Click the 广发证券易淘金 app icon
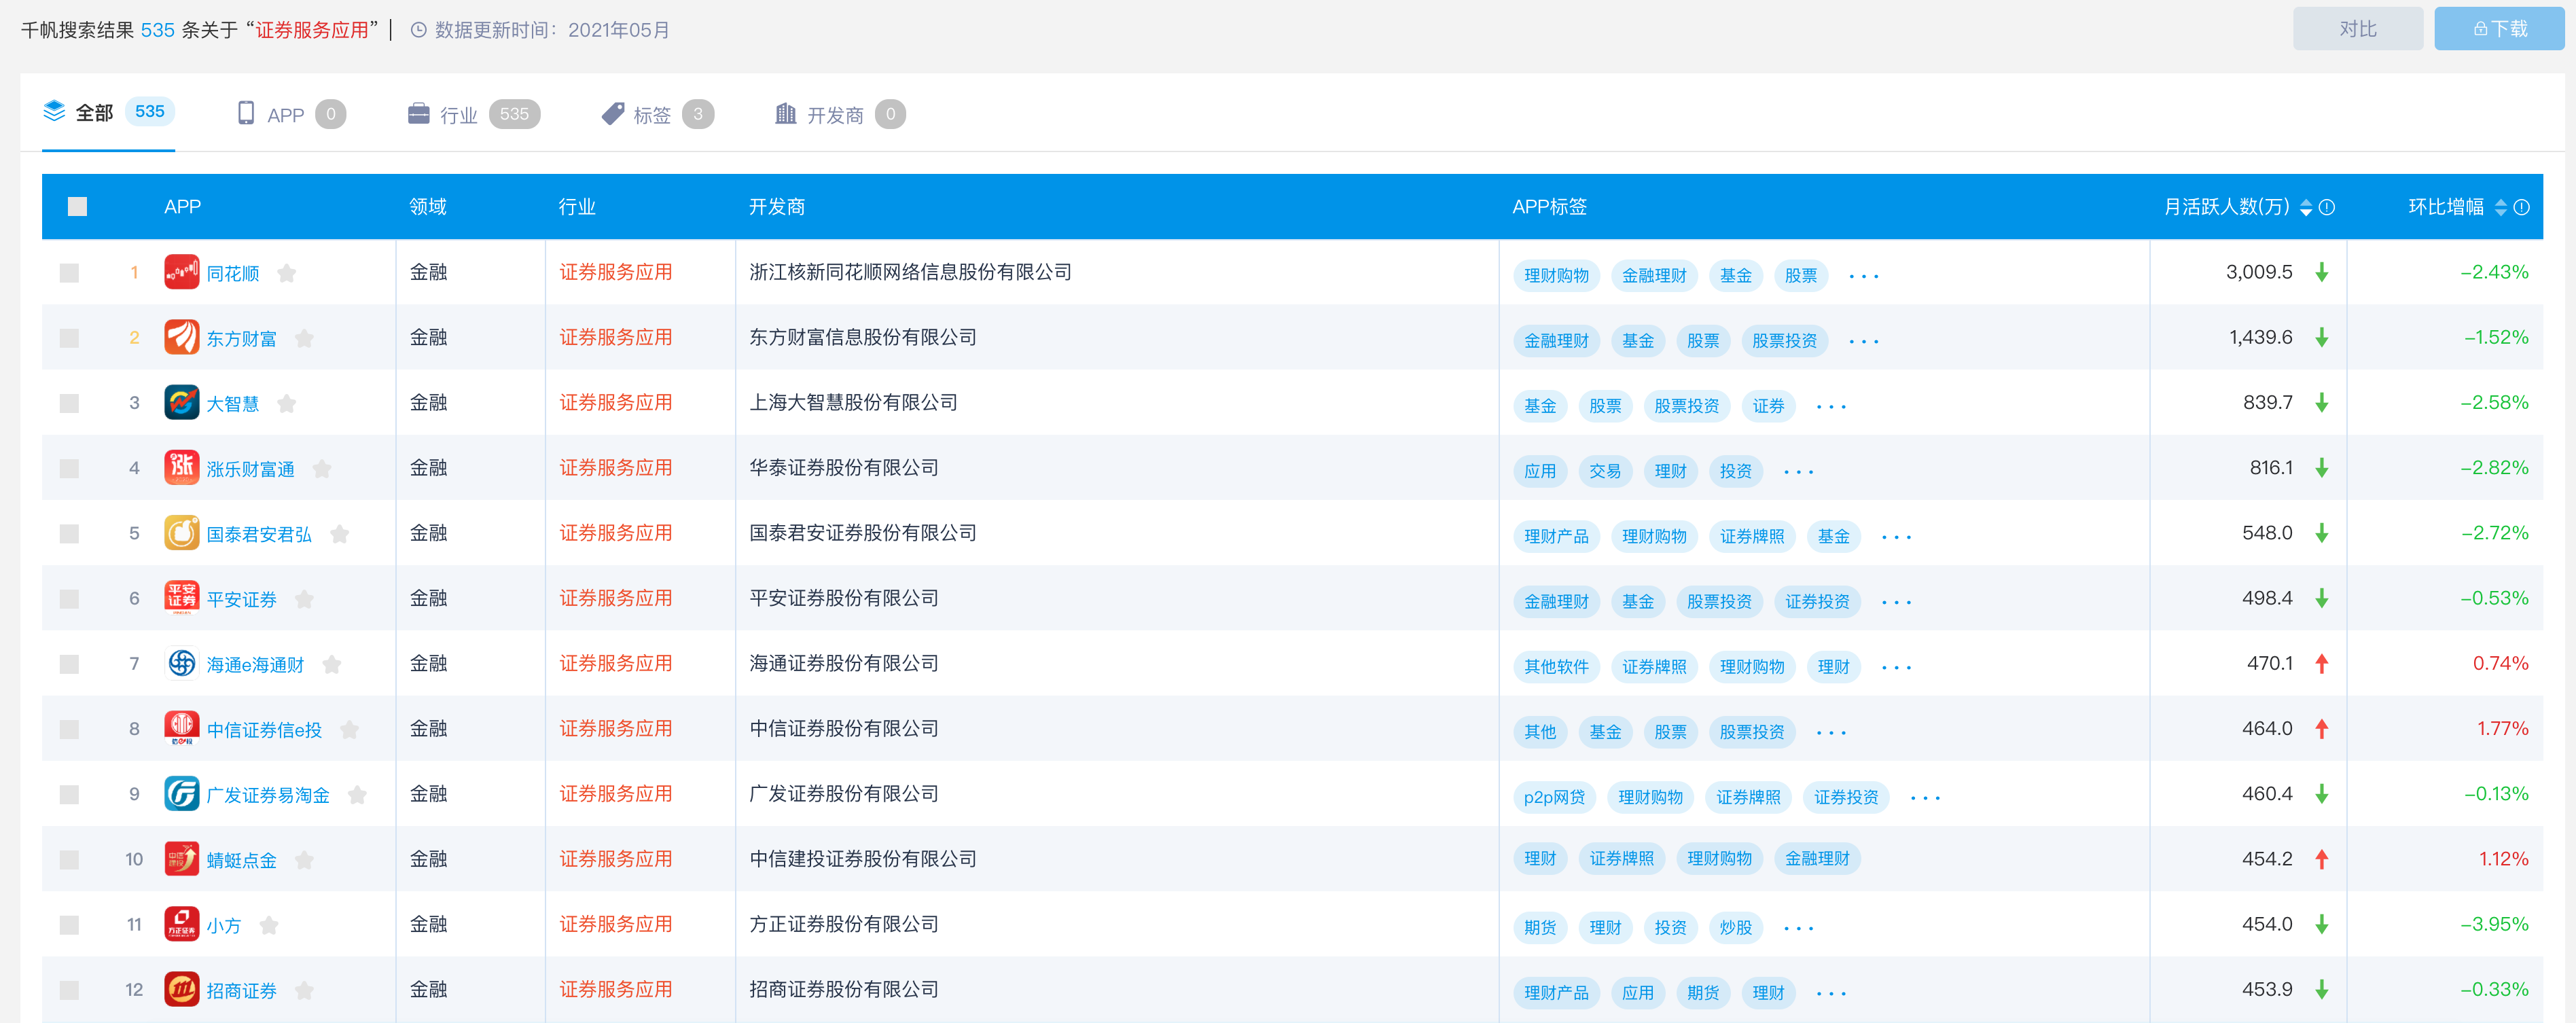This screenshot has width=2576, height=1023. (x=181, y=794)
